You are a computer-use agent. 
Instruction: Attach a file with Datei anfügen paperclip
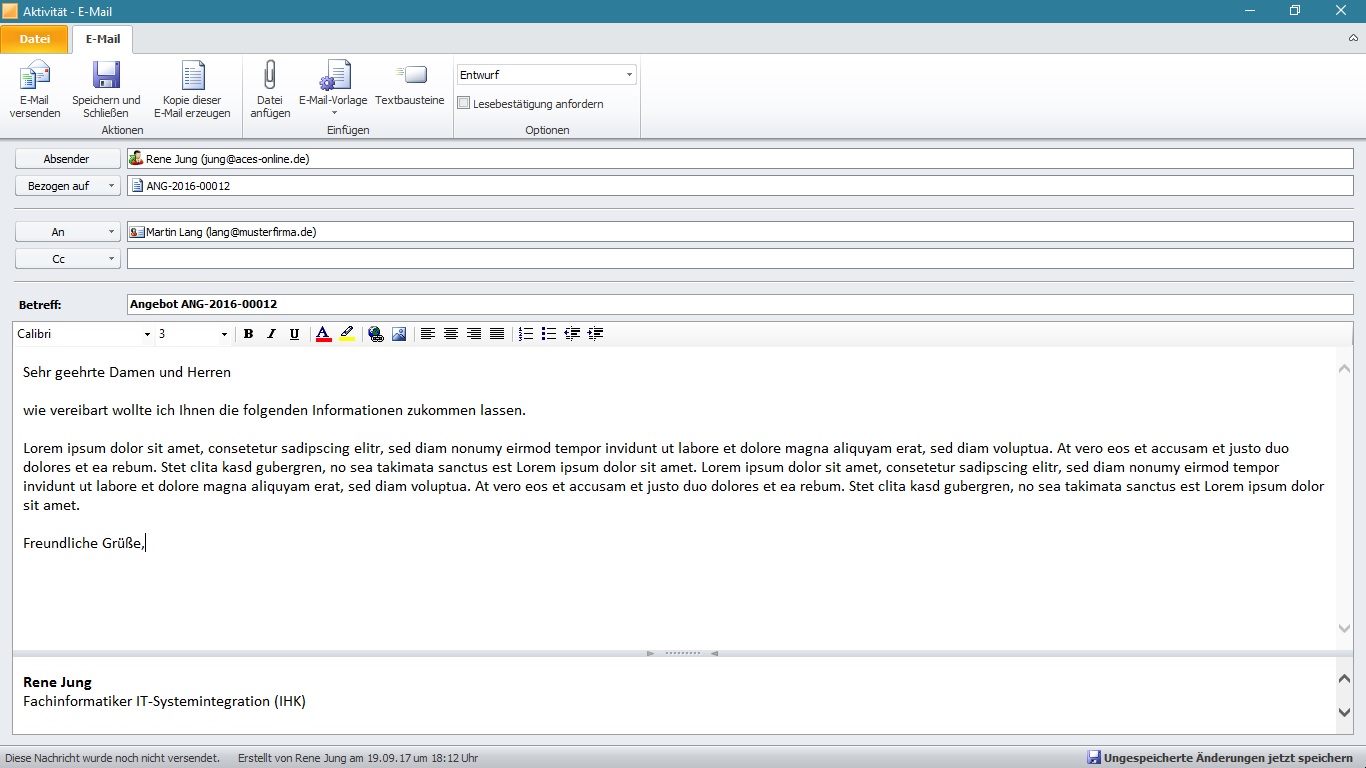coord(270,77)
